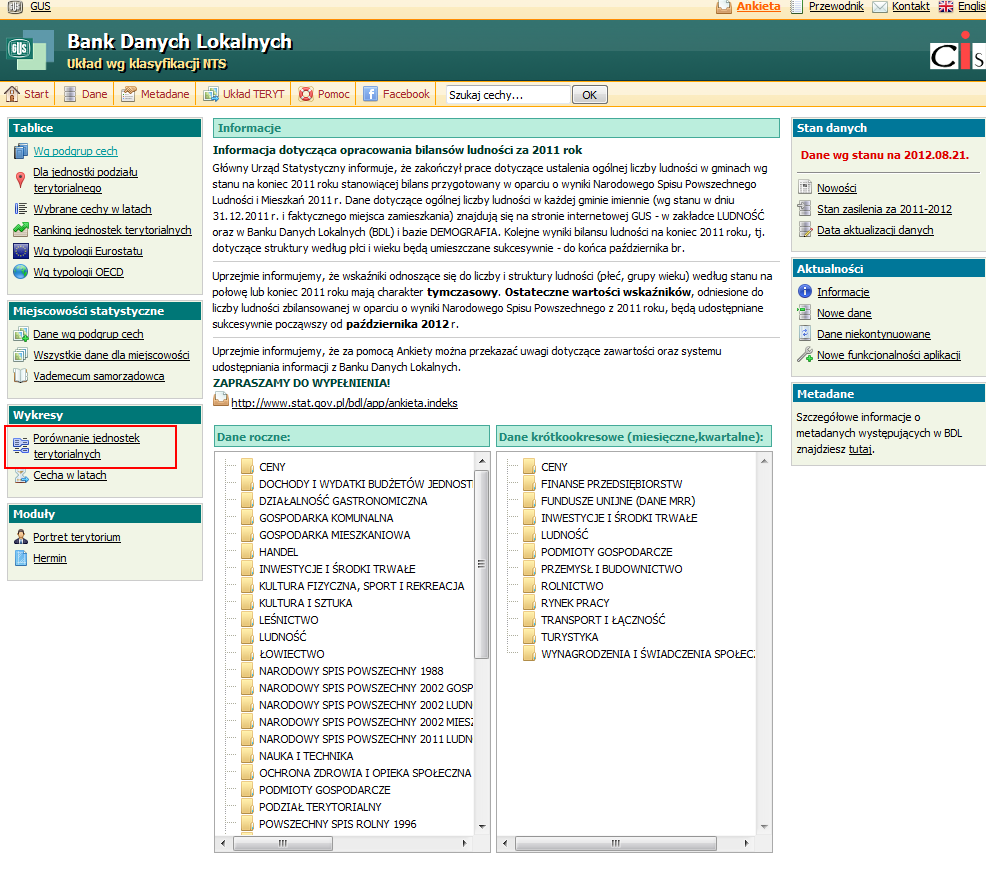Expand short-term RYNEK PRACY folder
The height and width of the screenshot is (885, 986).
coord(529,603)
